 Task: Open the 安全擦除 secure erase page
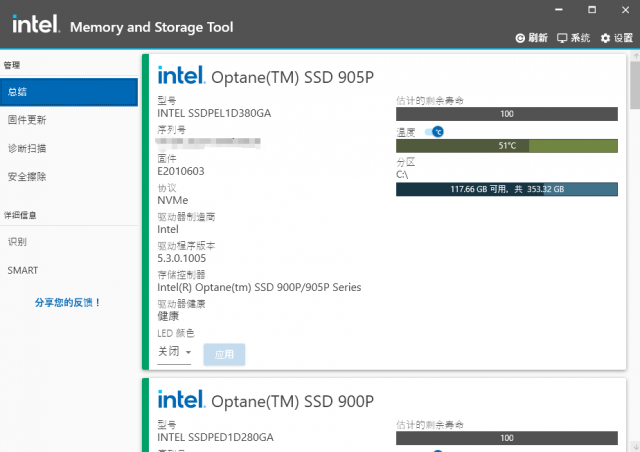click(69, 177)
